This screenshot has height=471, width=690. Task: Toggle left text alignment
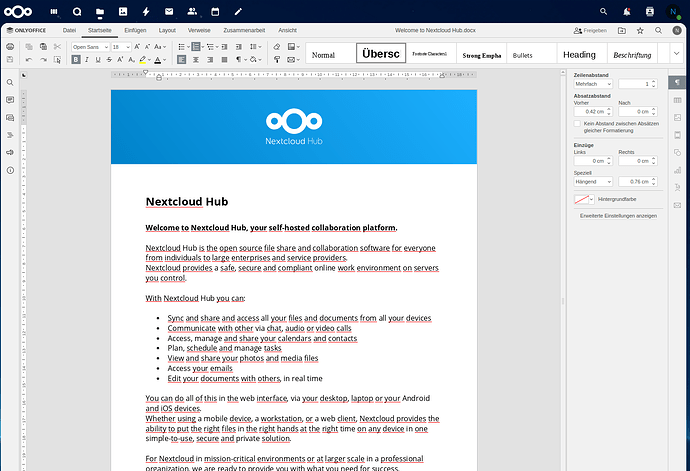181,59
